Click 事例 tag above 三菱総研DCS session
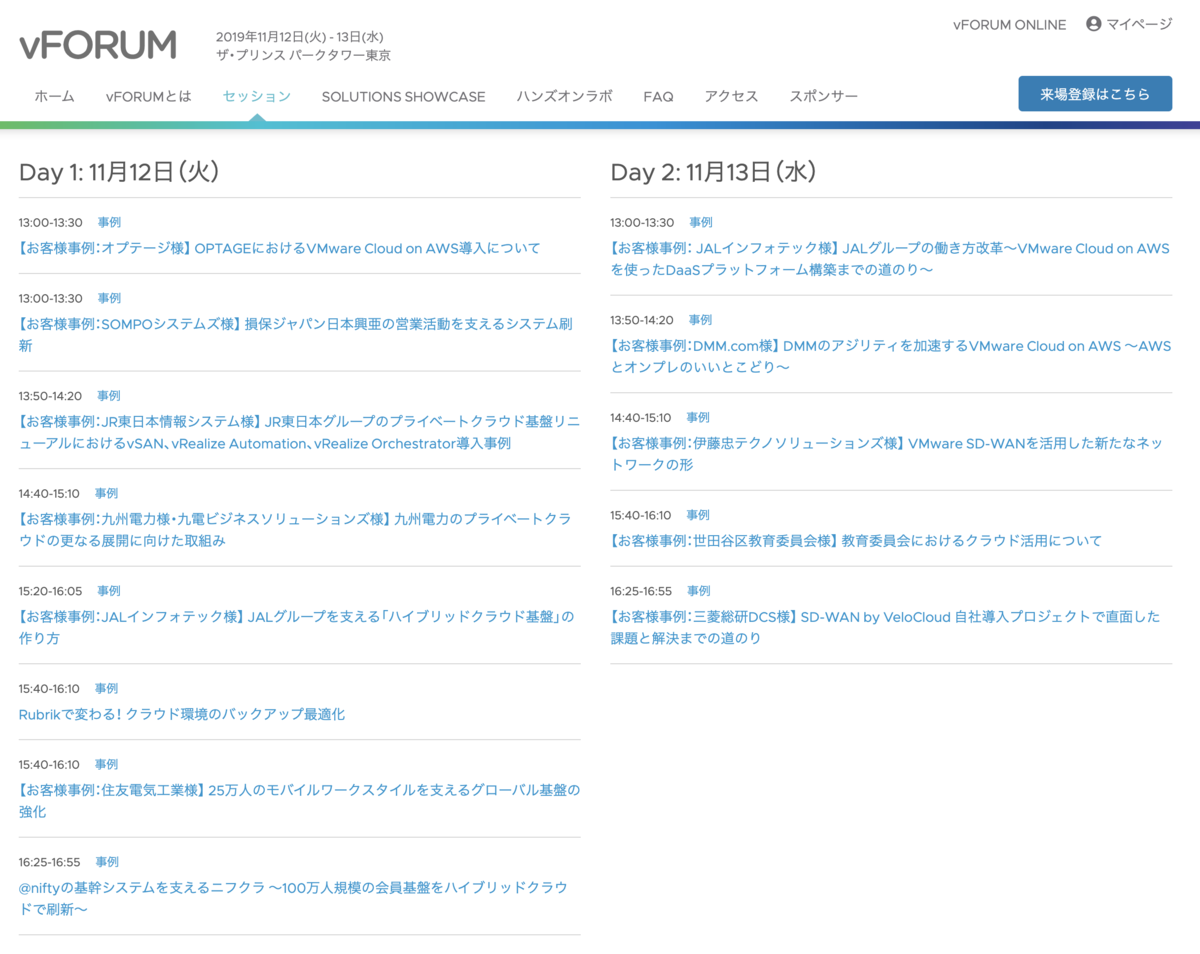Image resolution: width=1200 pixels, height=954 pixels. tap(700, 591)
